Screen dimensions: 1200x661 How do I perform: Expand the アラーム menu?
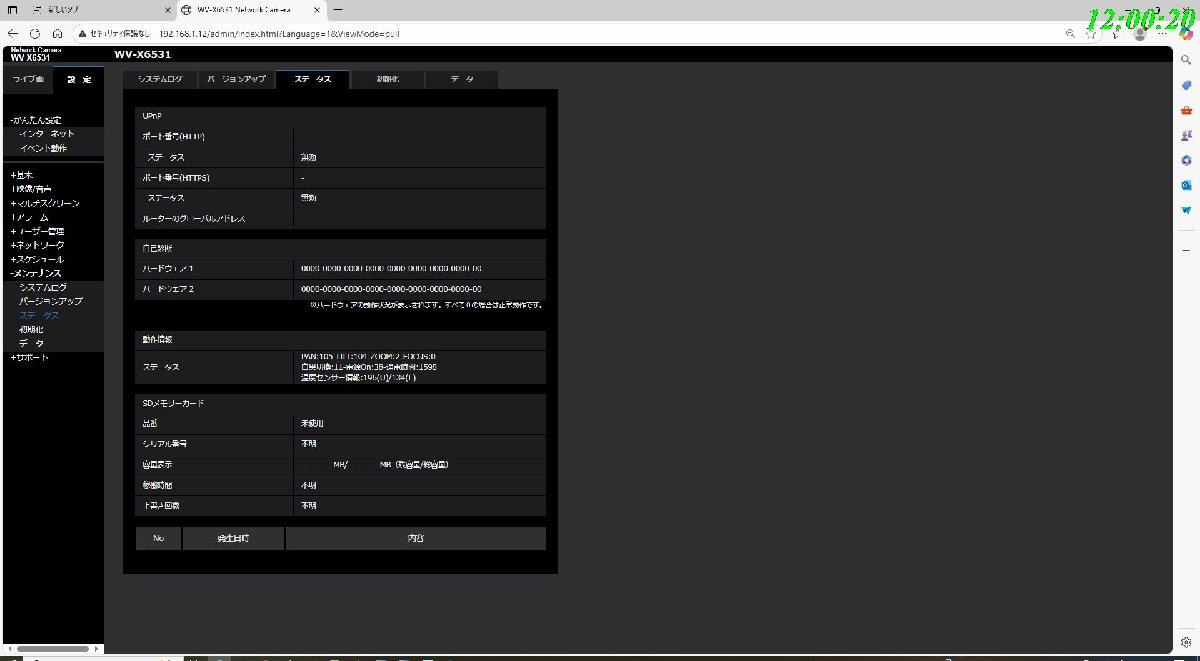[x=29, y=217]
